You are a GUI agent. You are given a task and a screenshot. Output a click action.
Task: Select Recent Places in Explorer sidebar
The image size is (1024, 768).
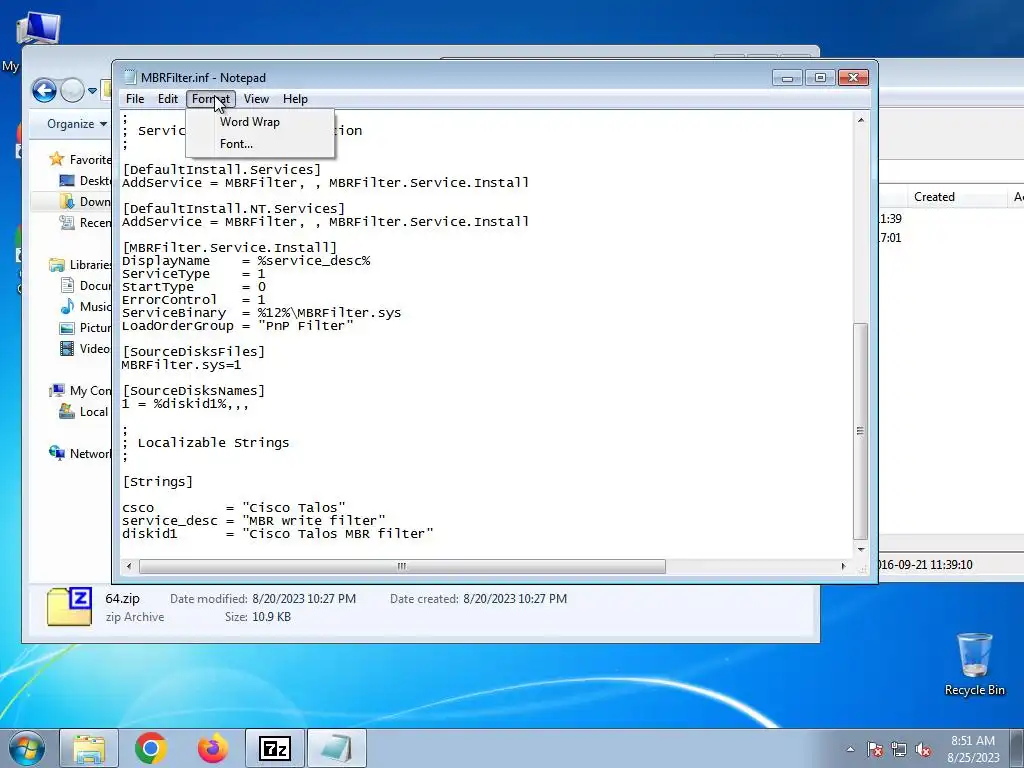click(85, 223)
